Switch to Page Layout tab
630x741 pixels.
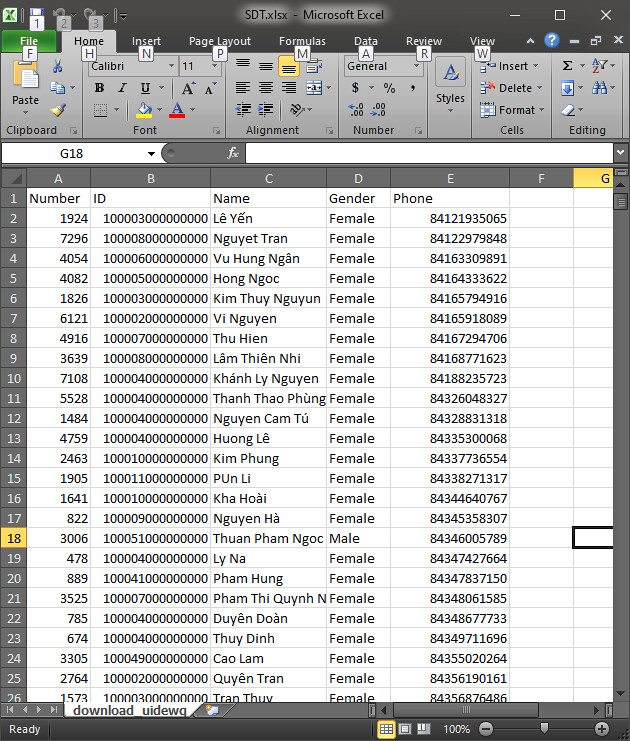(220, 42)
